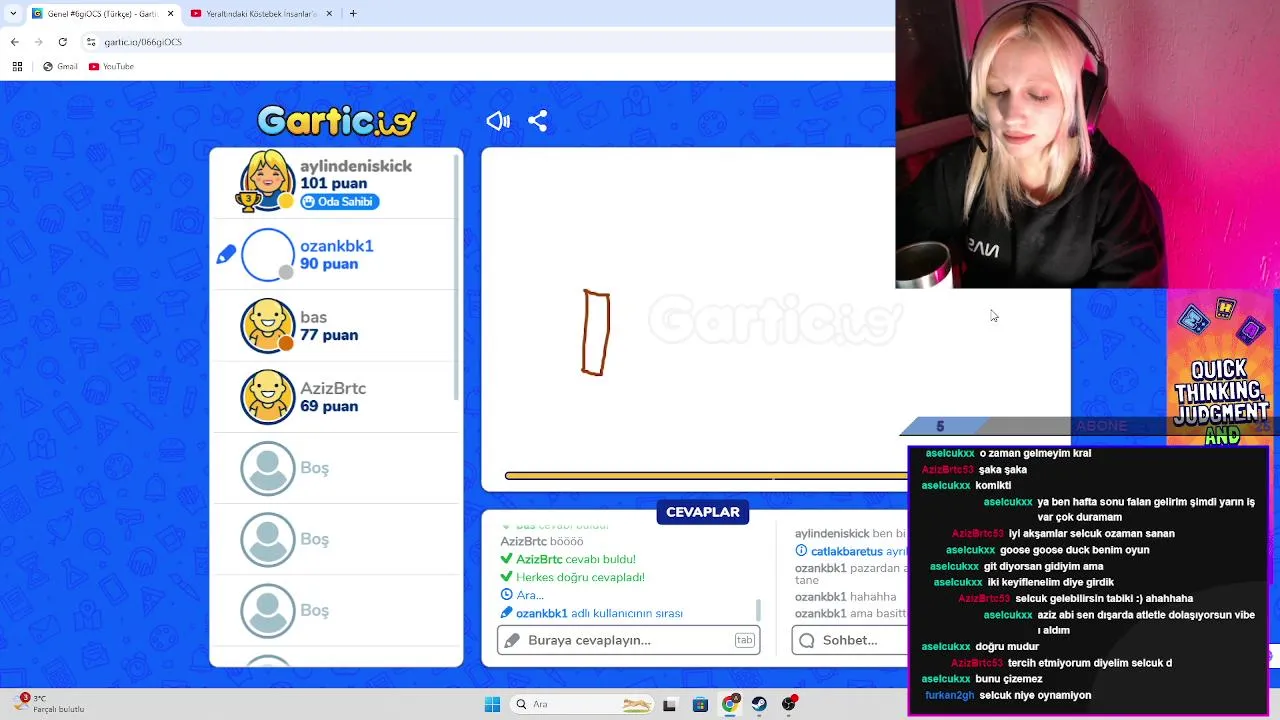Click the 'ozankbk1 hahahha' chat message

coord(846,597)
